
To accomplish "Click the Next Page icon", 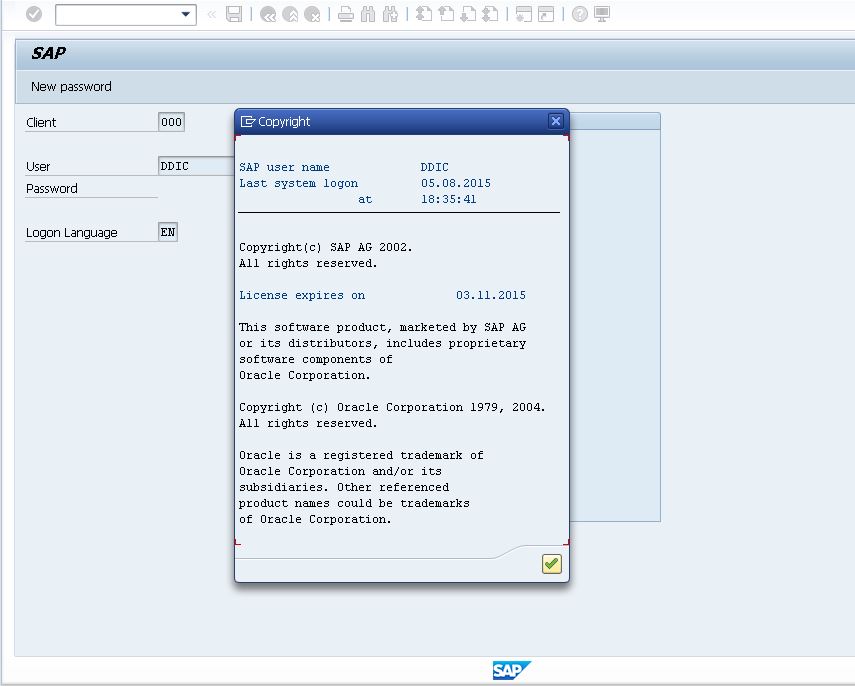I will point(468,14).
